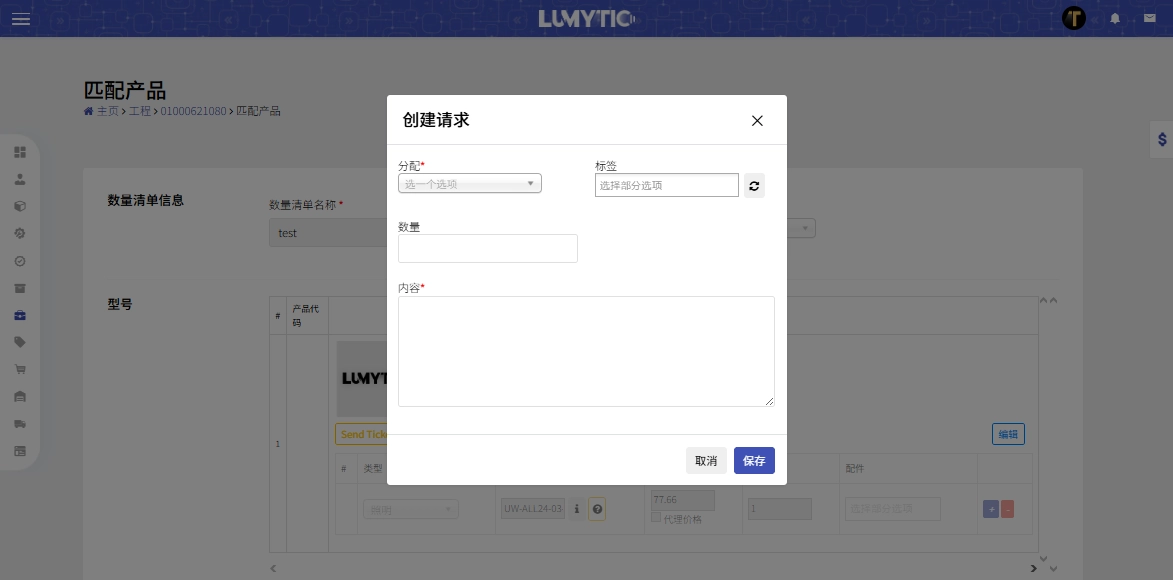Open the hamburger navigation menu
The height and width of the screenshot is (580, 1173).
21,19
